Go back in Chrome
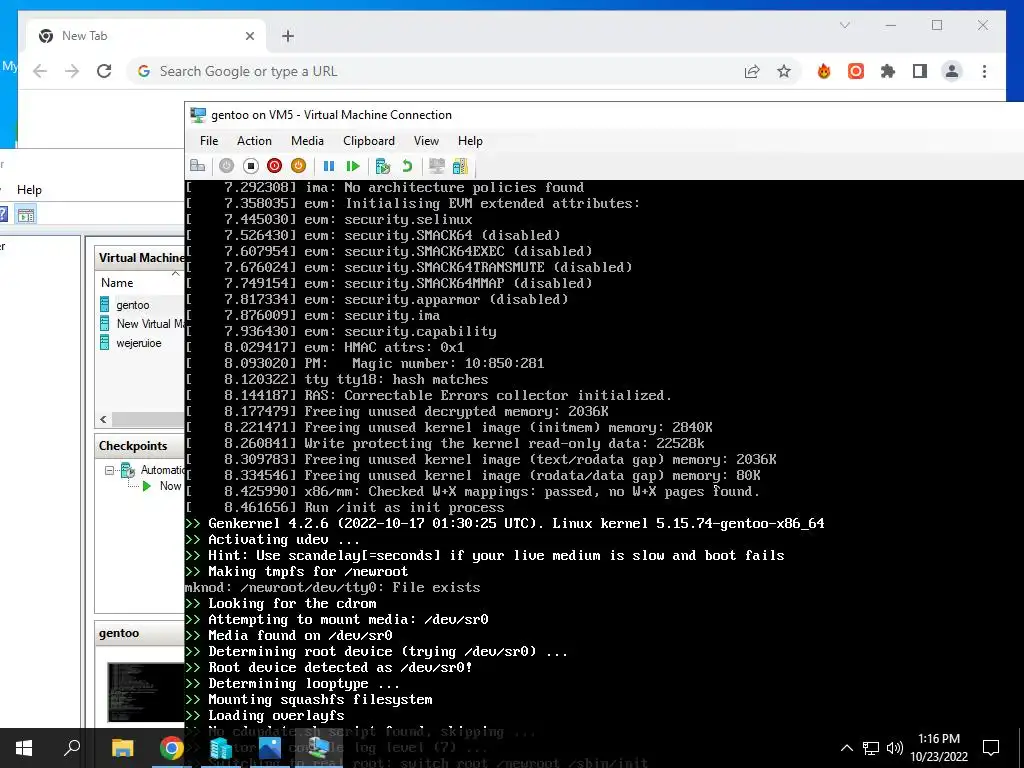The height and width of the screenshot is (768, 1024). point(40,71)
